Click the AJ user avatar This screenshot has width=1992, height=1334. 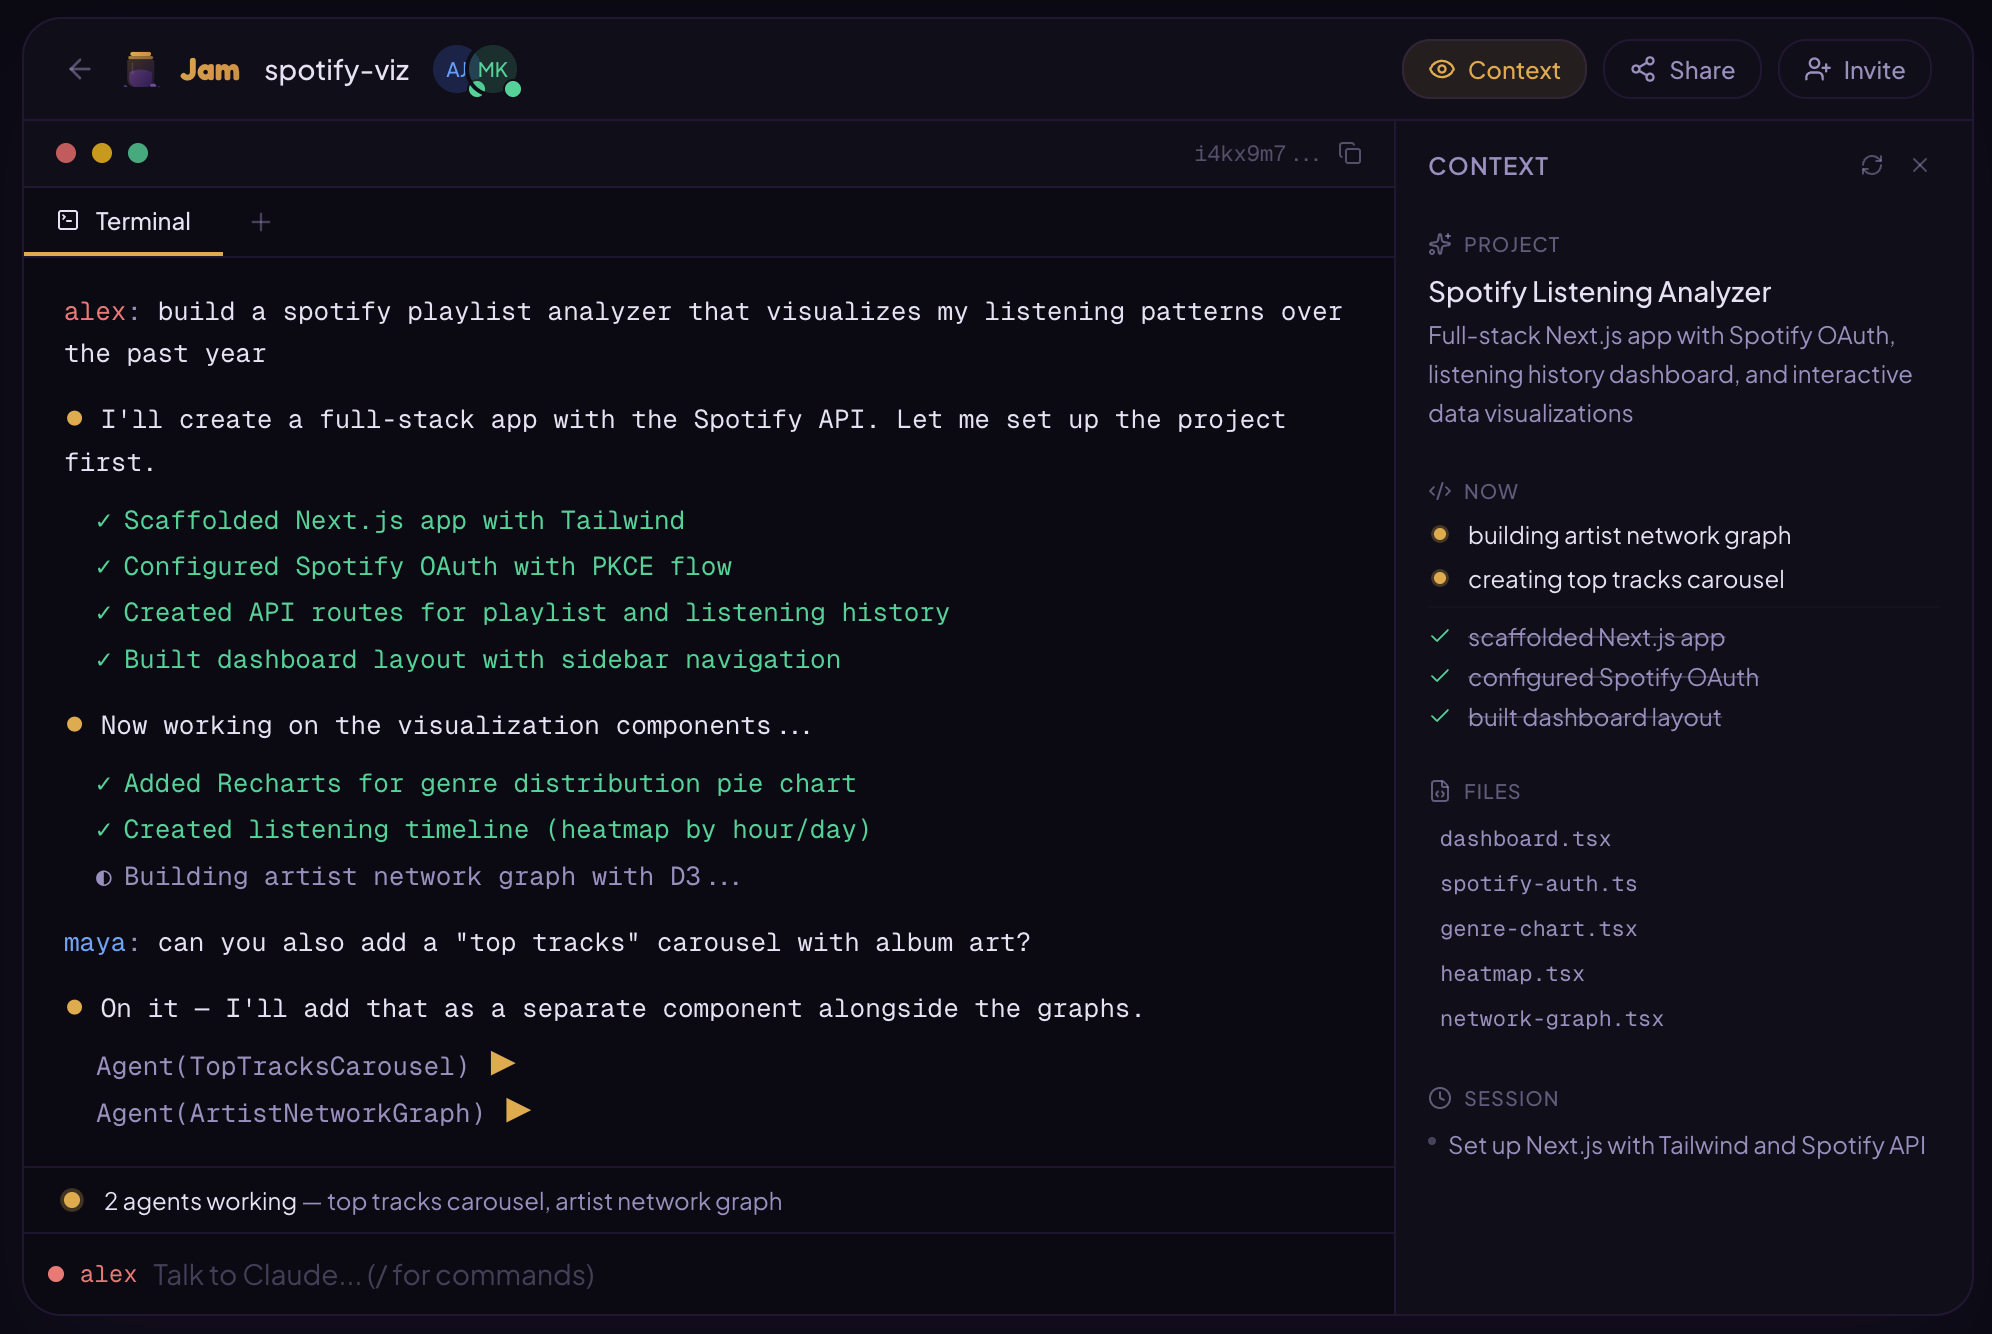click(x=452, y=70)
